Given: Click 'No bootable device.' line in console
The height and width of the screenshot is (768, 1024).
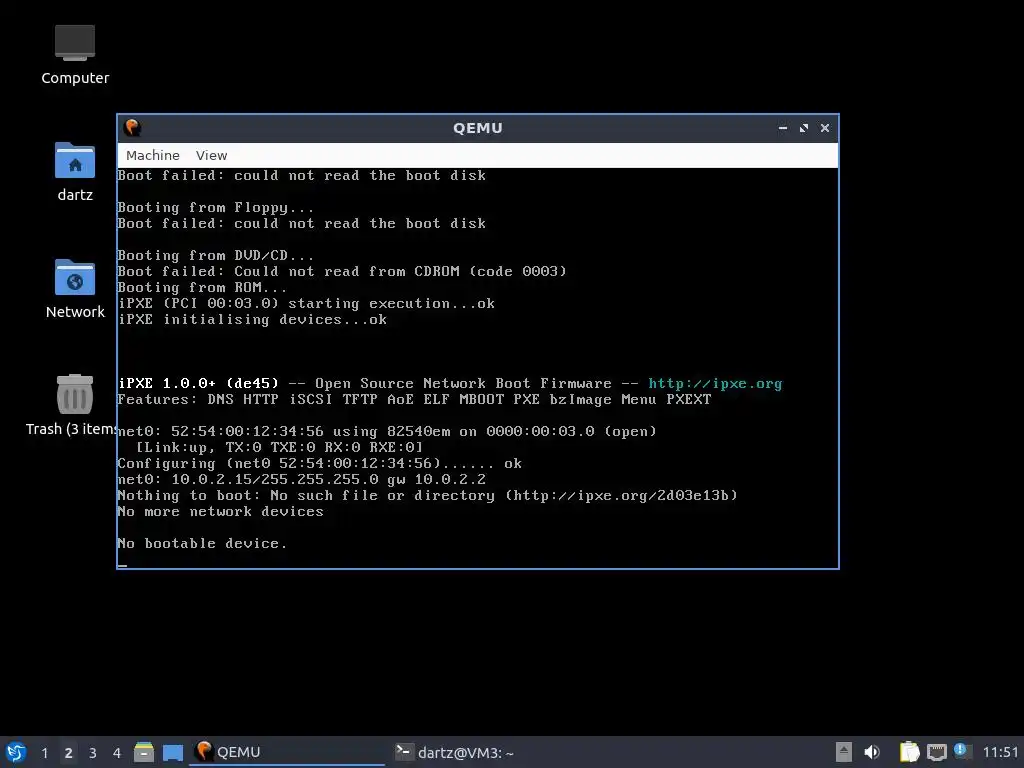Looking at the screenshot, I should coord(202,543).
